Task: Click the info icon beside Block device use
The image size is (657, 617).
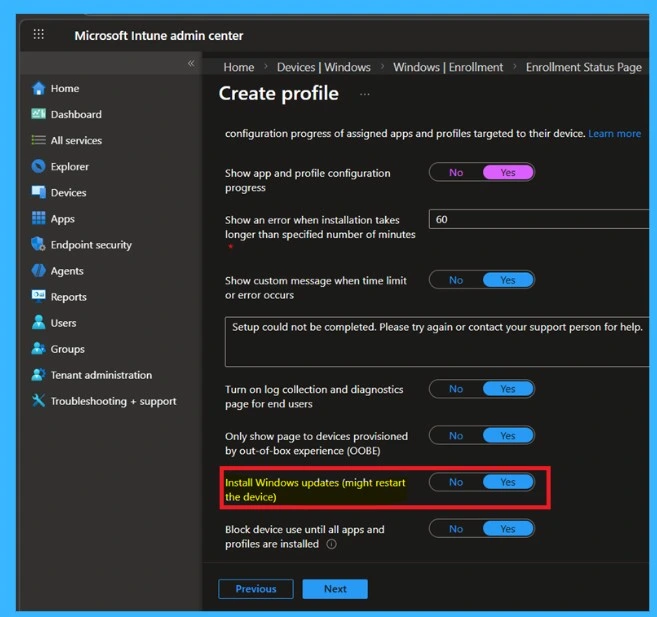Action: click(x=331, y=544)
